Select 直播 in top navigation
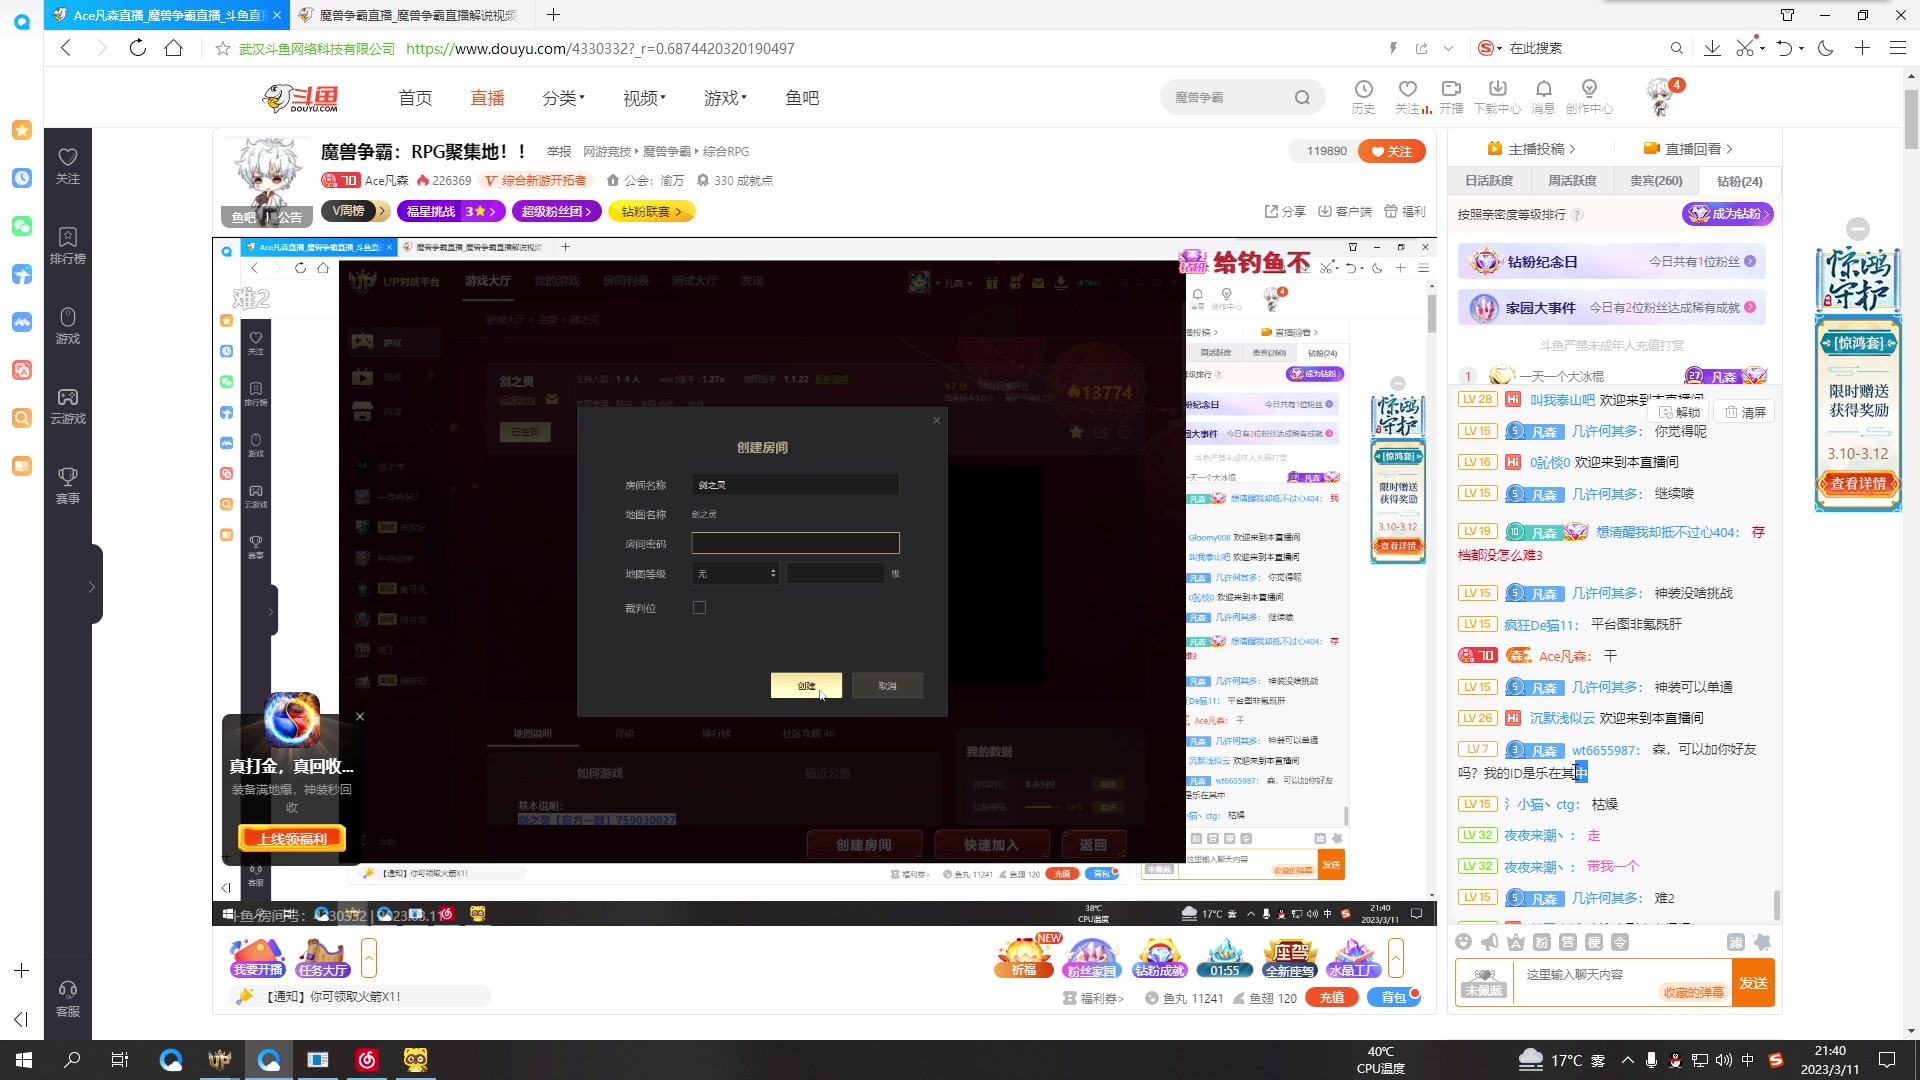This screenshot has width=1920, height=1080. tap(487, 97)
